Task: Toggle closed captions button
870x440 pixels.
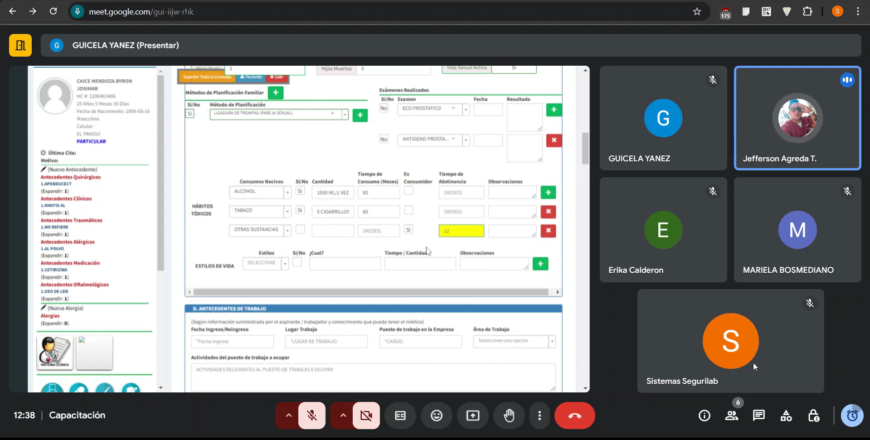Action: pyautogui.click(x=400, y=415)
